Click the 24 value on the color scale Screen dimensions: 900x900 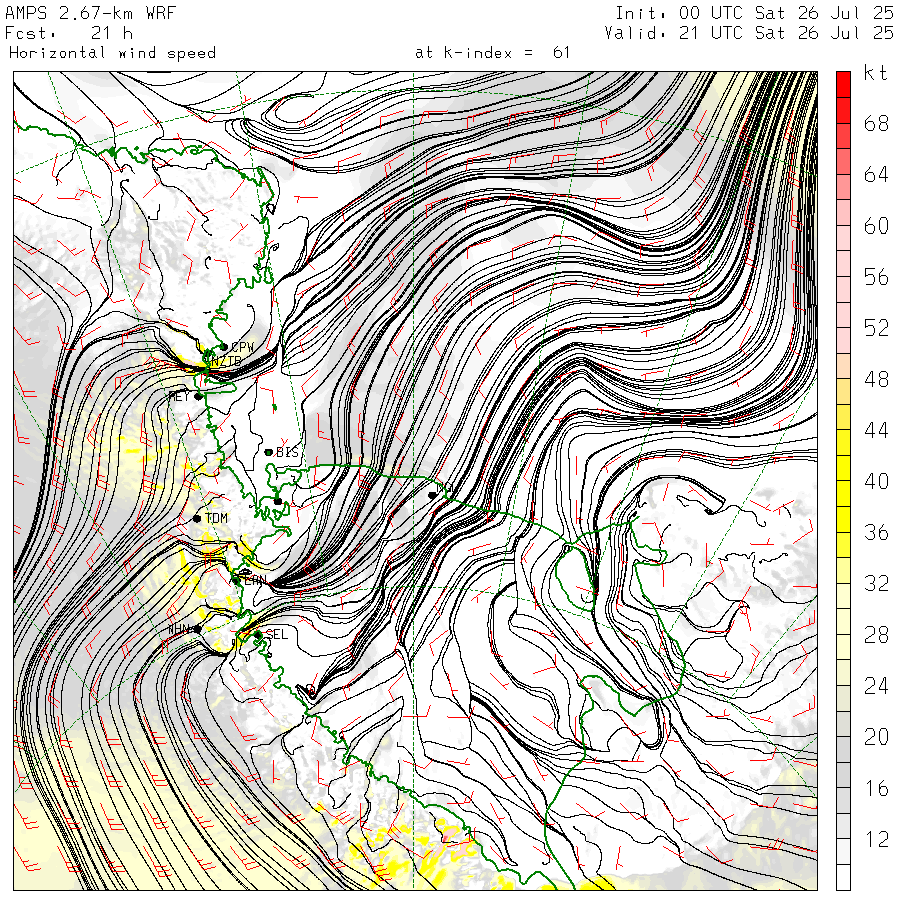coord(876,686)
